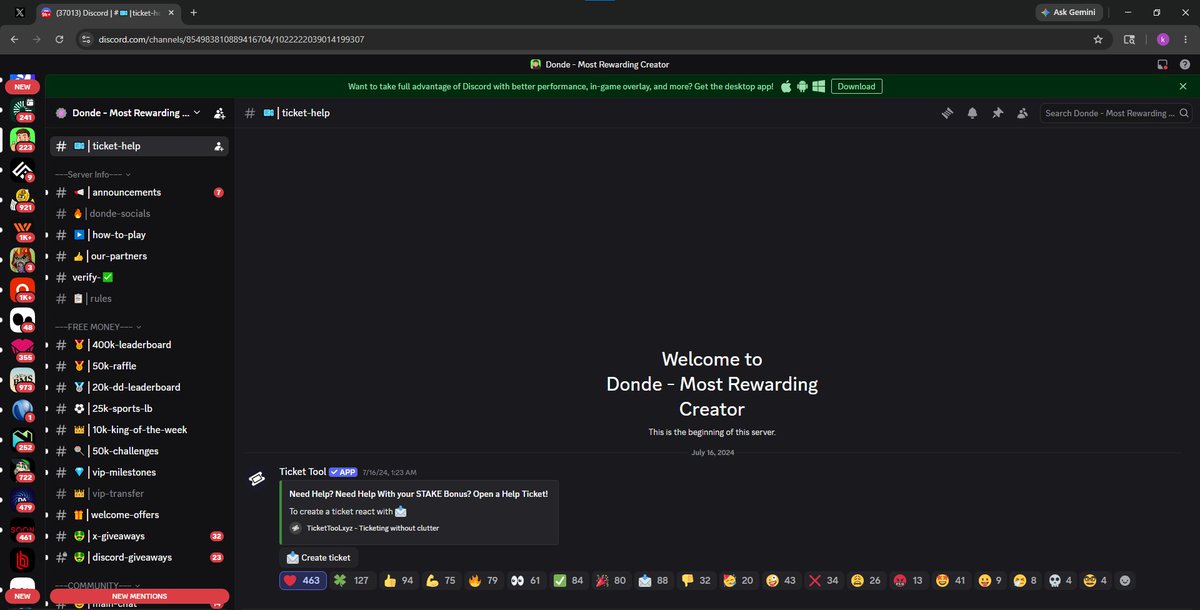Open the 10k-king-of-the-week channel
This screenshot has height=610, width=1200.
tap(140, 430)
